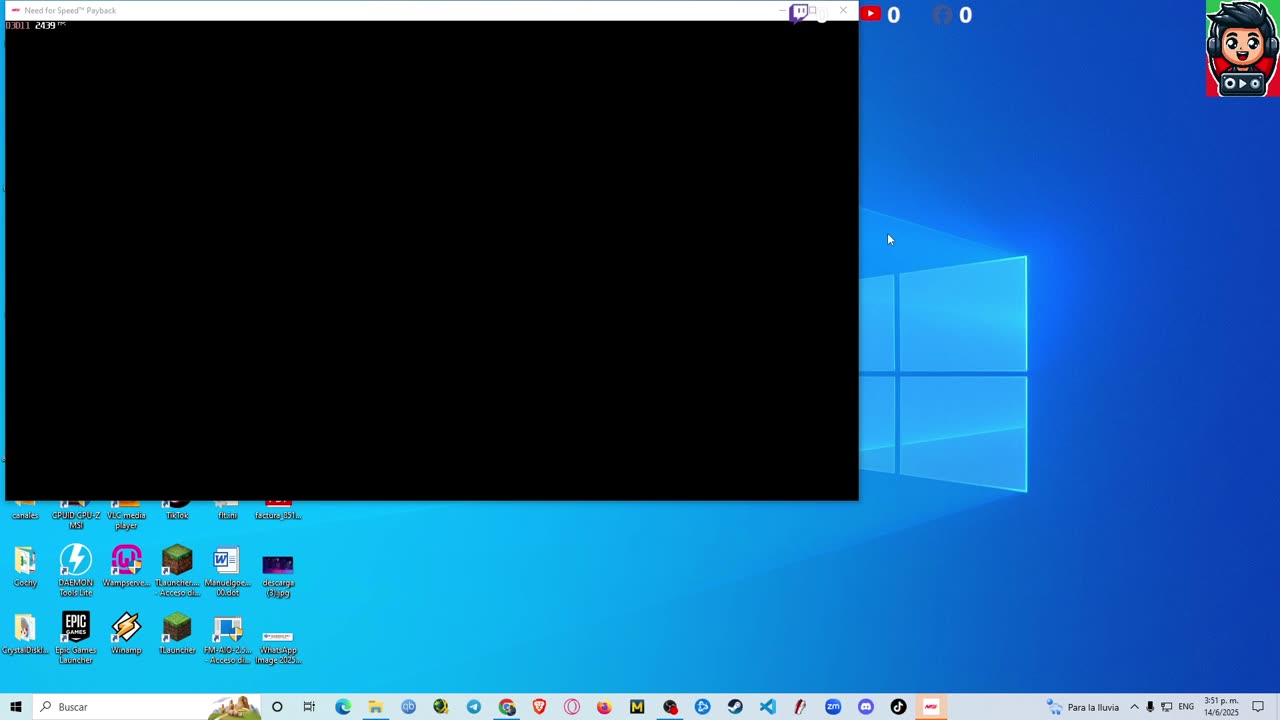Open Google Chrome from the taskbar
This screenshot has width=1280, height=720.
[x=507, y=707]
